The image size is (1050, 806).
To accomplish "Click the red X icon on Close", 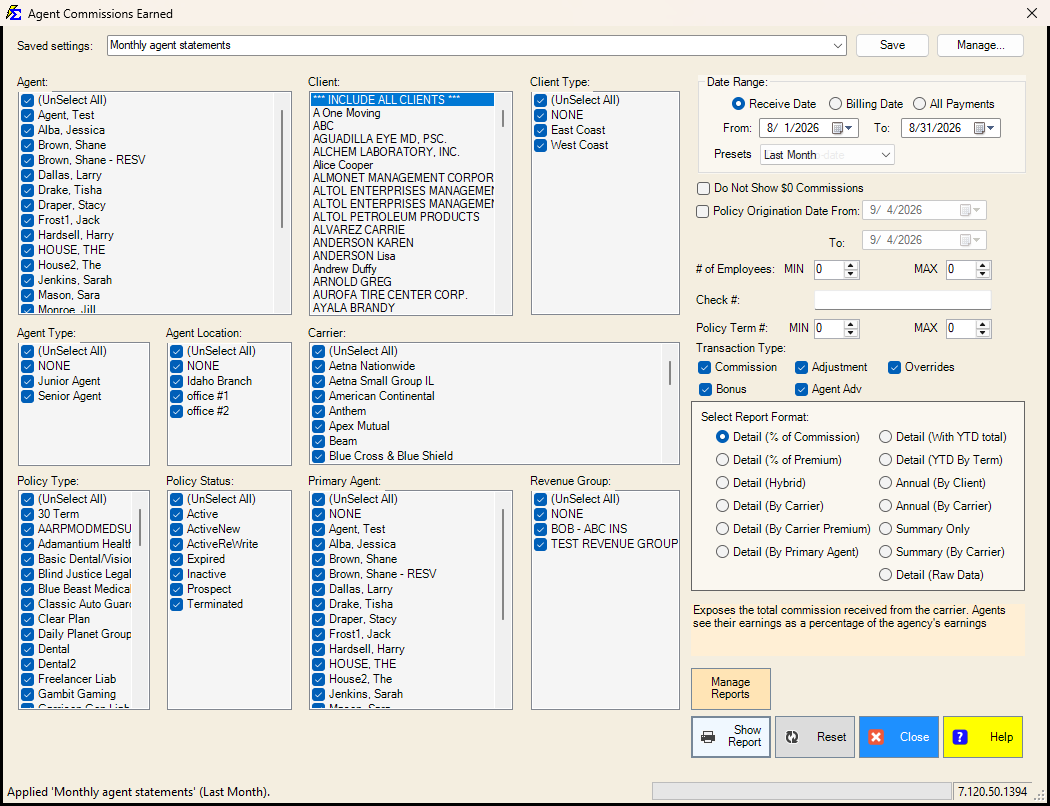I will click(x=876, y=737).
